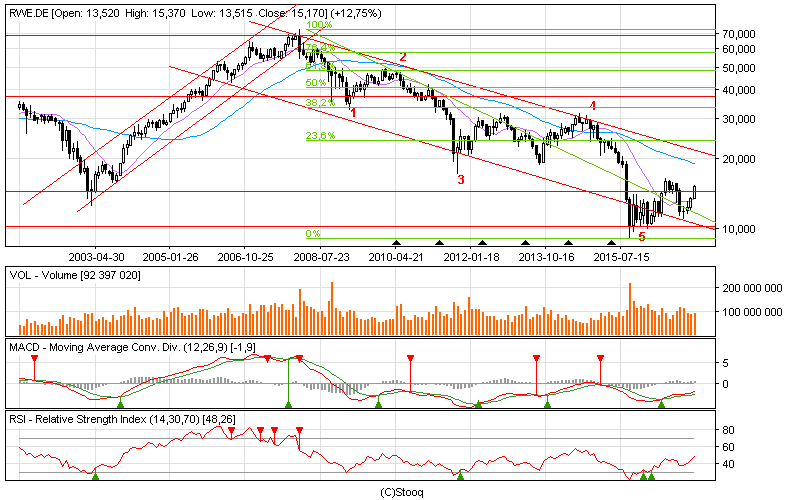The image size is (800, 500).
Task: Click black triangle marker above 2010-04-21 date
Action: coord(396,242)
